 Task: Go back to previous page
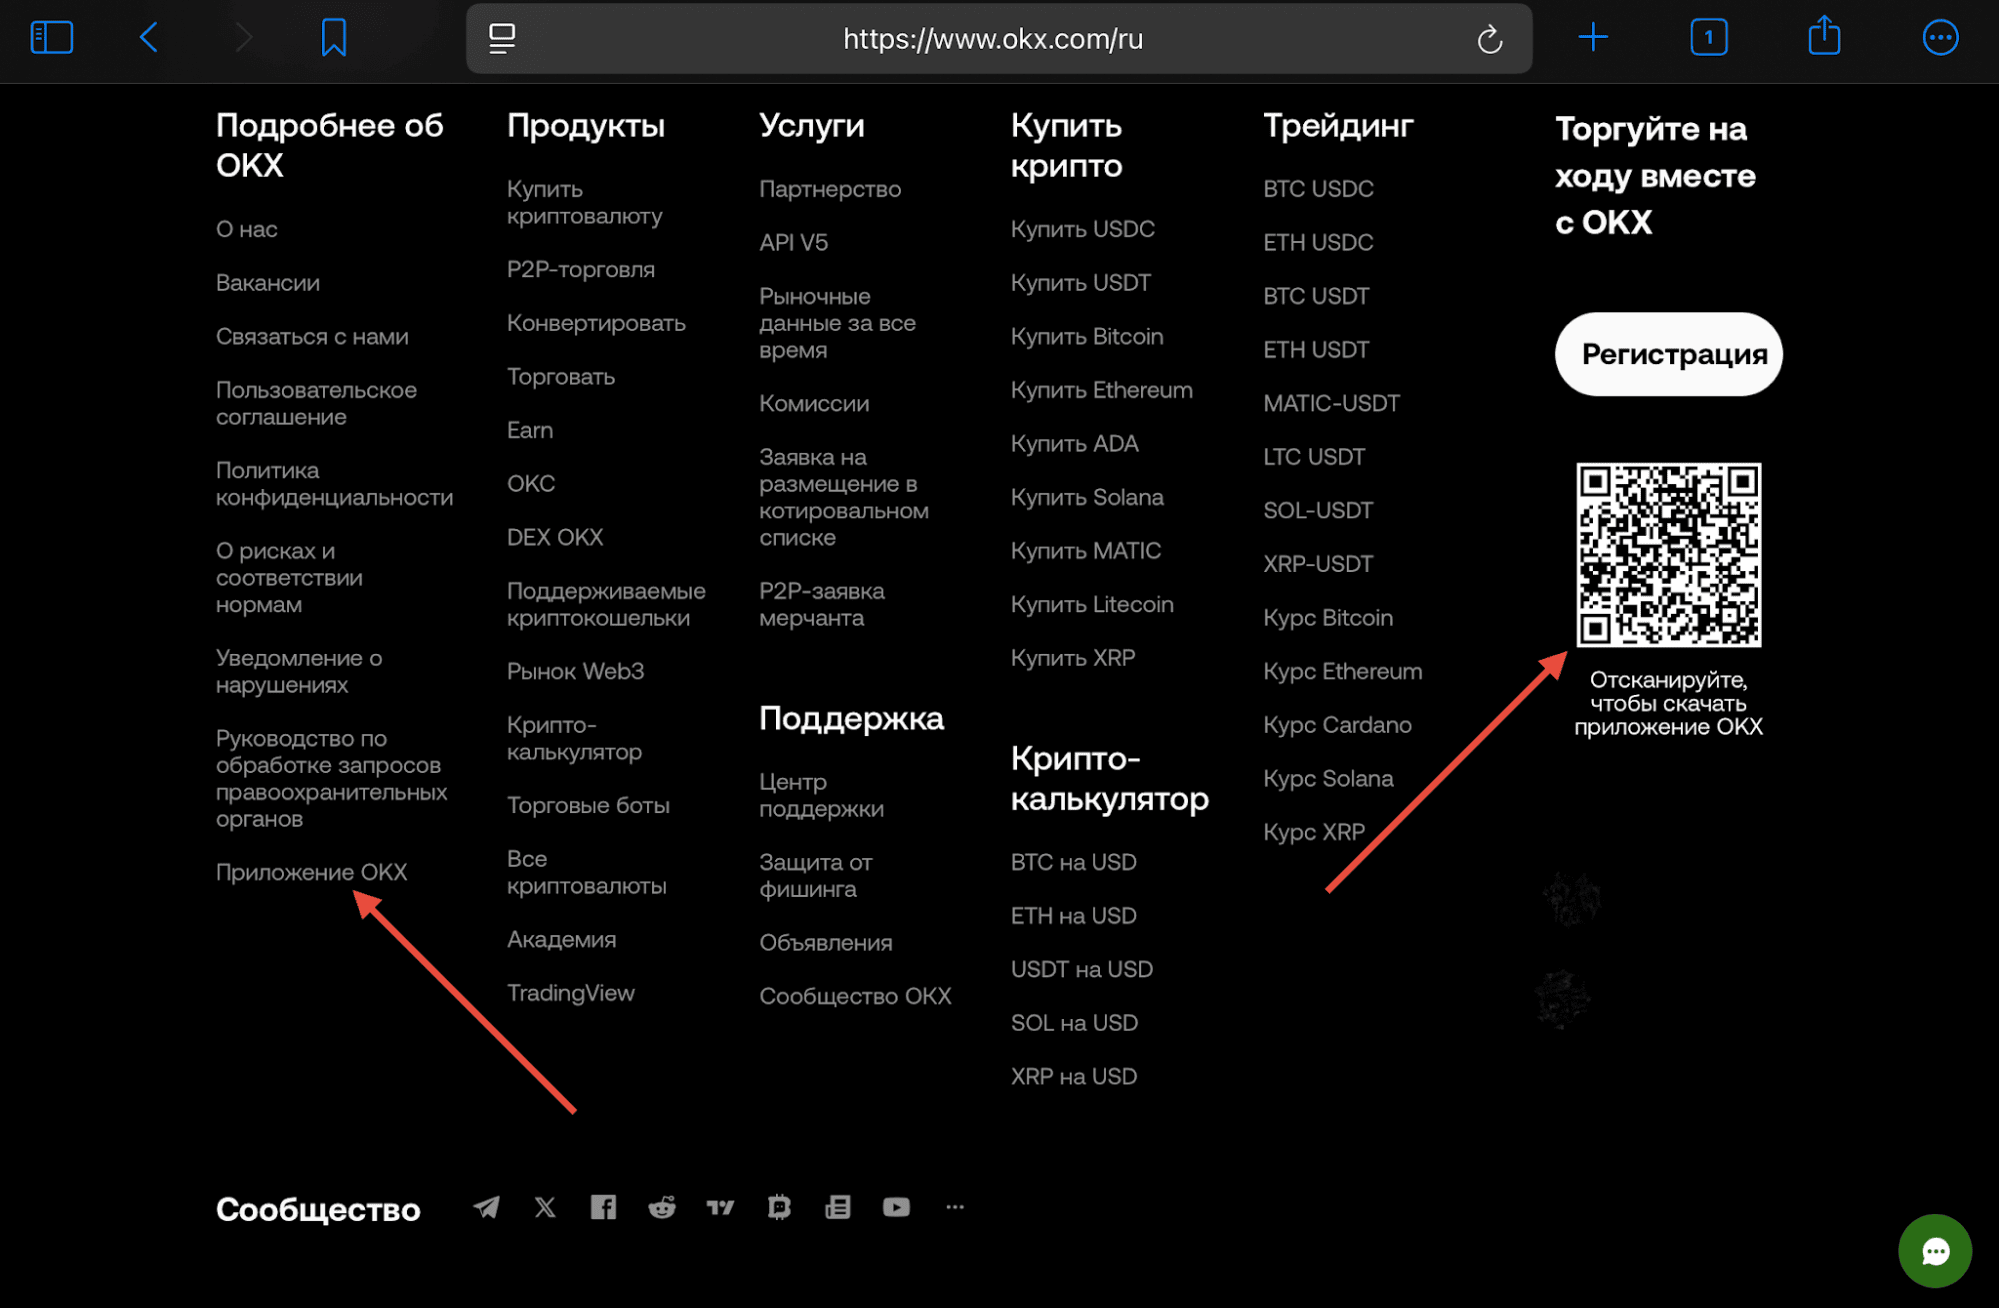[149, 38]
